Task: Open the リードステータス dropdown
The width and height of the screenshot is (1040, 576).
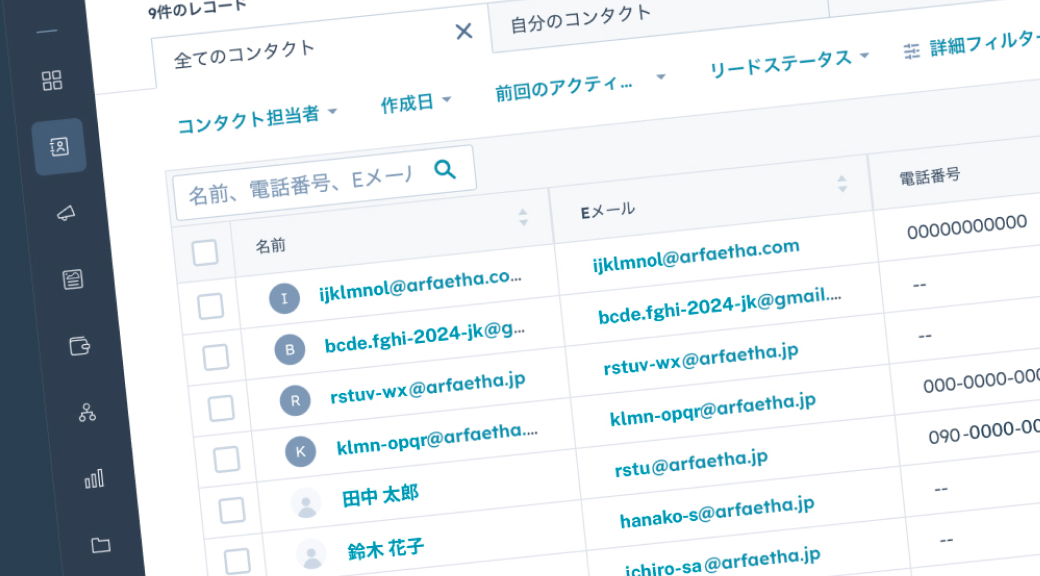Action: click(x=783, y=60)
